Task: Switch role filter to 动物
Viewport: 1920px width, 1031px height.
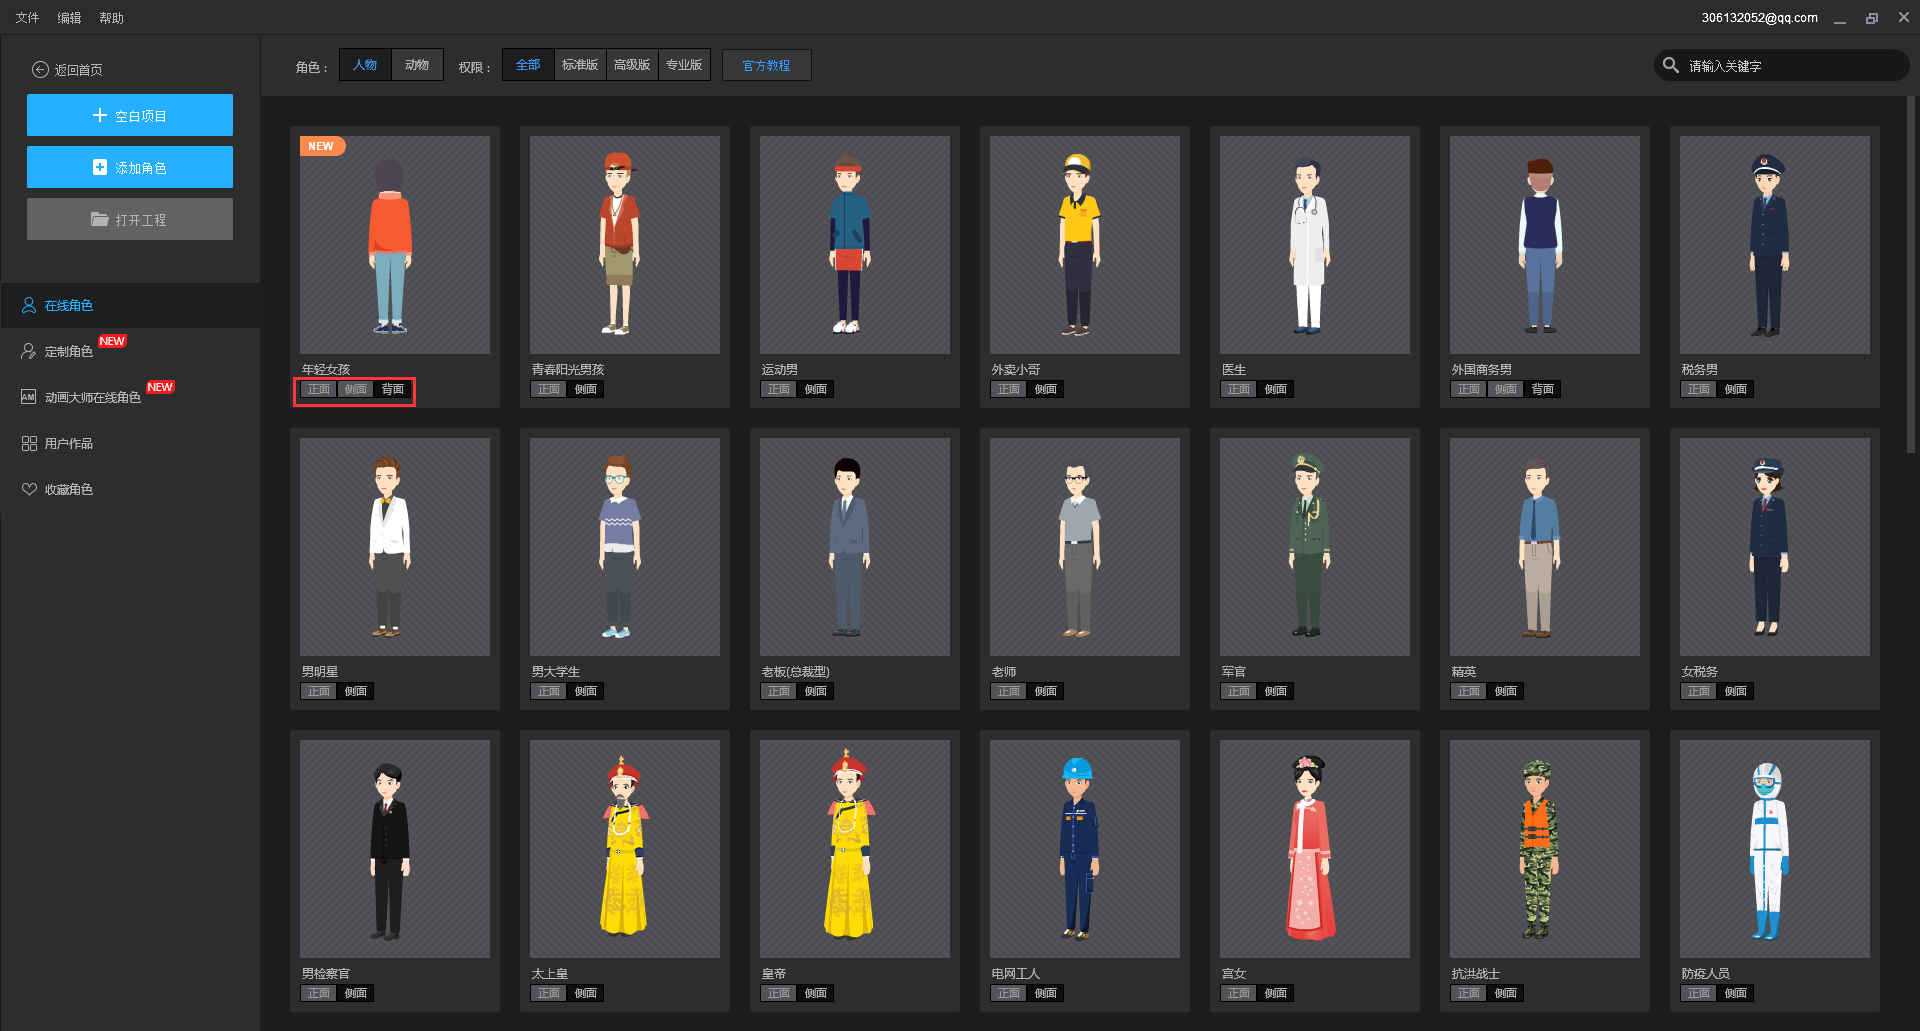Action: (x=417, y=65)
